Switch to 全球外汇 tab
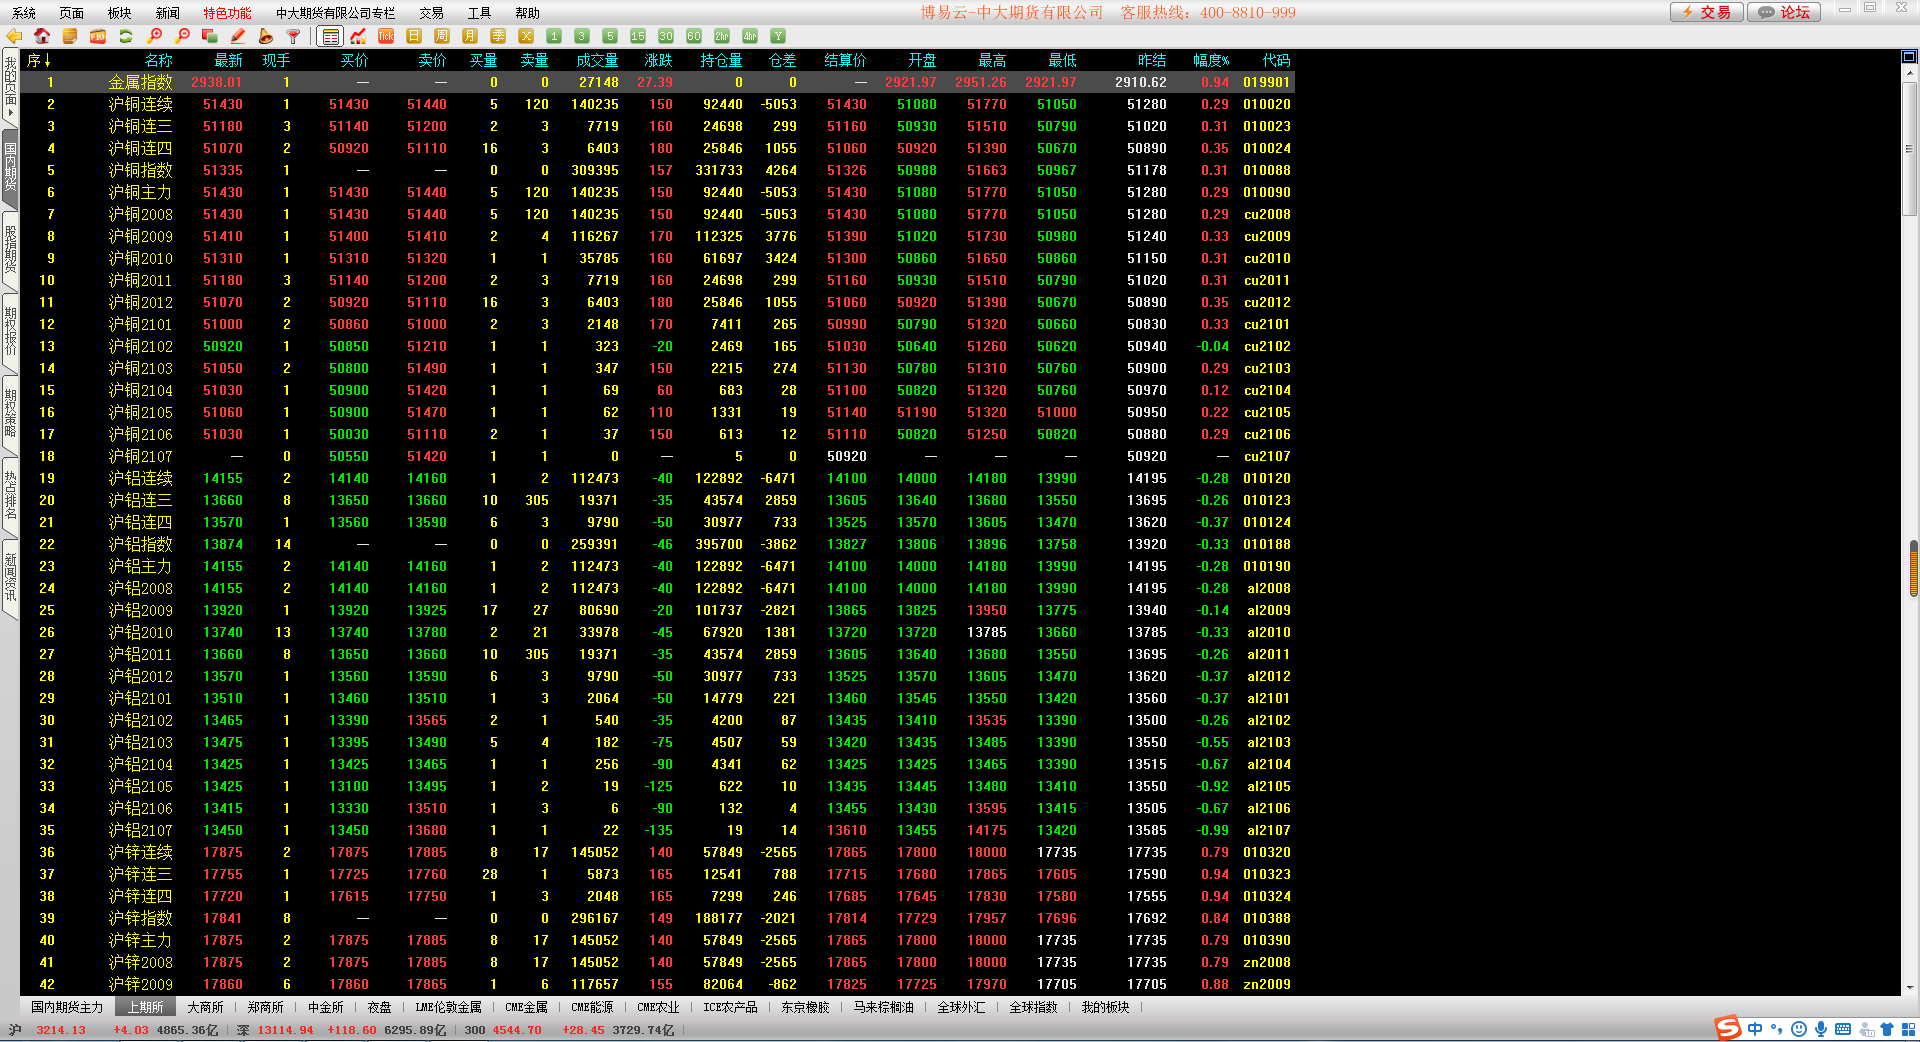The image size is (1920, 1042). pyautogui.click(x=961, y=1007)
